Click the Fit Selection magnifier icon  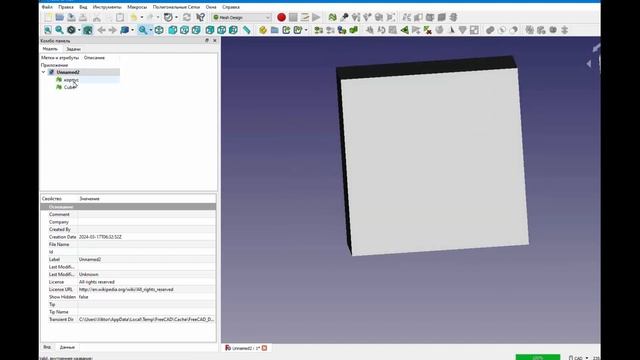[x=60, y=30]
